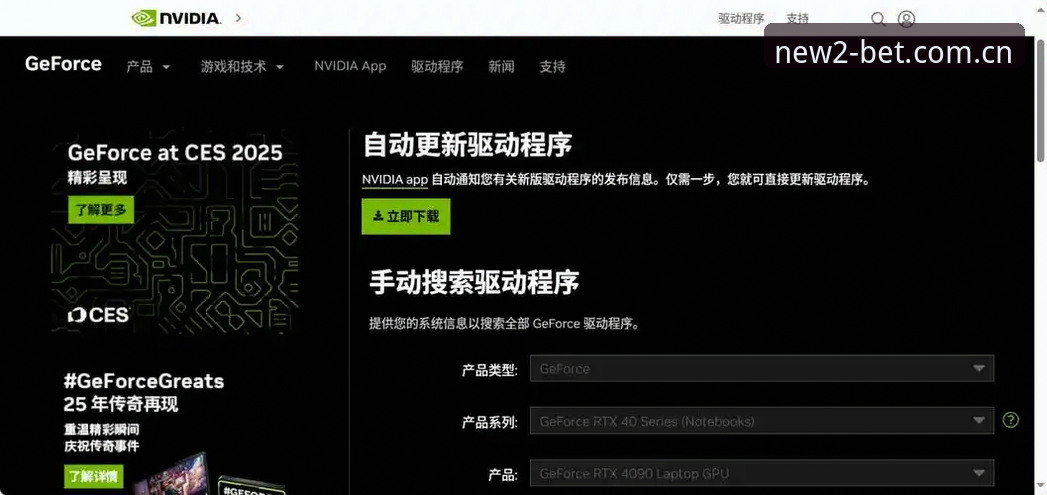This screenshot has width=1047, height=495.
Task: Click the 立即下载 download button
Action: click(x=406, y=216)
